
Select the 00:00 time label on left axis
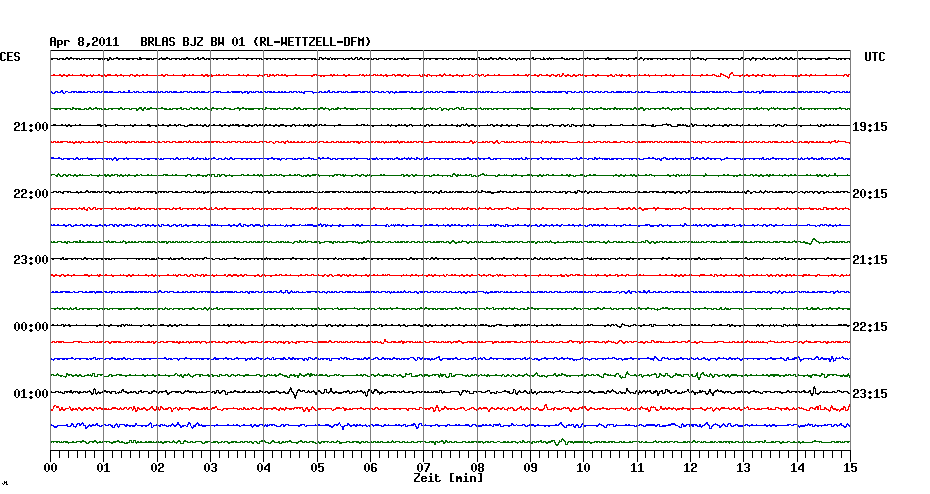coord(30,326)
